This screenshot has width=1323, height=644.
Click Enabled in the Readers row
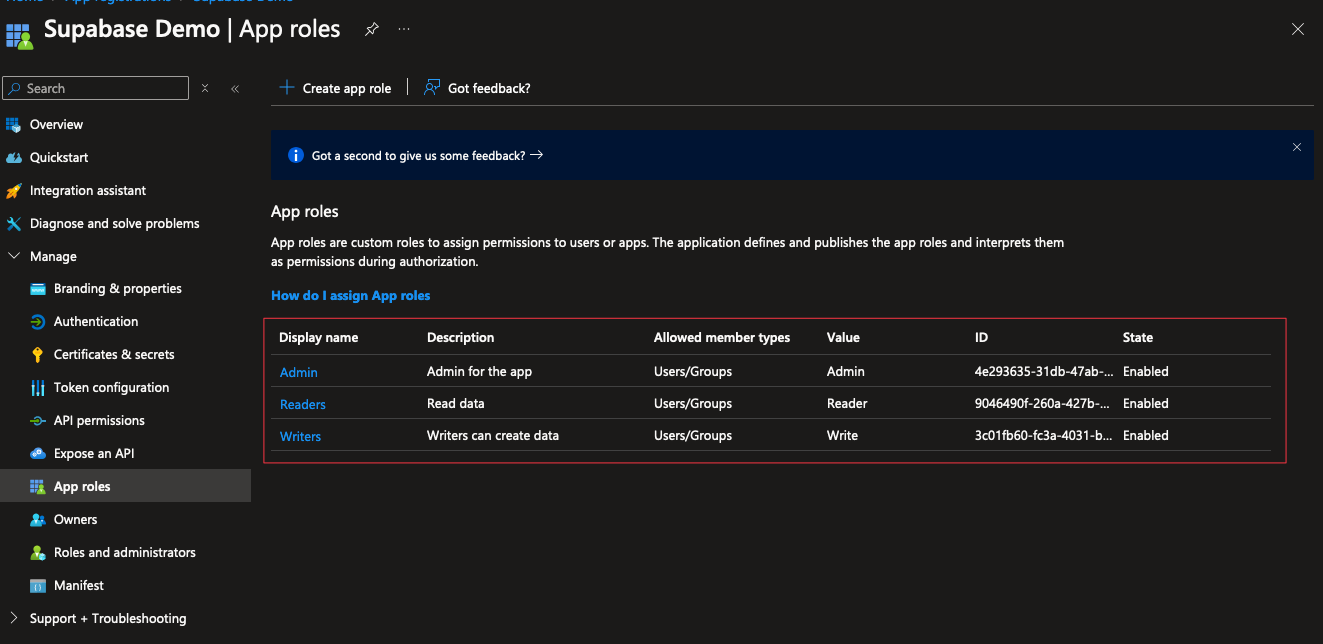coord(1146,404)
